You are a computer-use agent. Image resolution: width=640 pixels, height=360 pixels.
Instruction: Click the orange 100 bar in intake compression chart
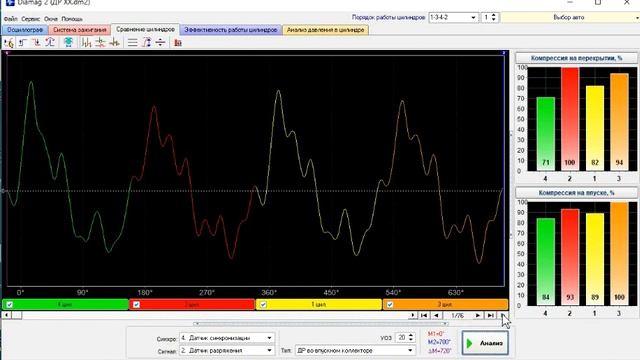619,253
